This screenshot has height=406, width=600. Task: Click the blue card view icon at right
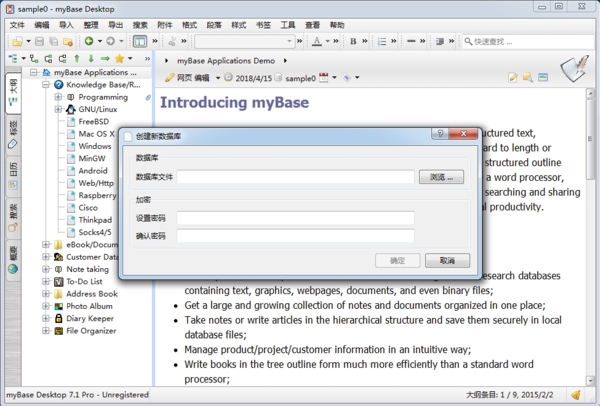click(x=543, y=77)
